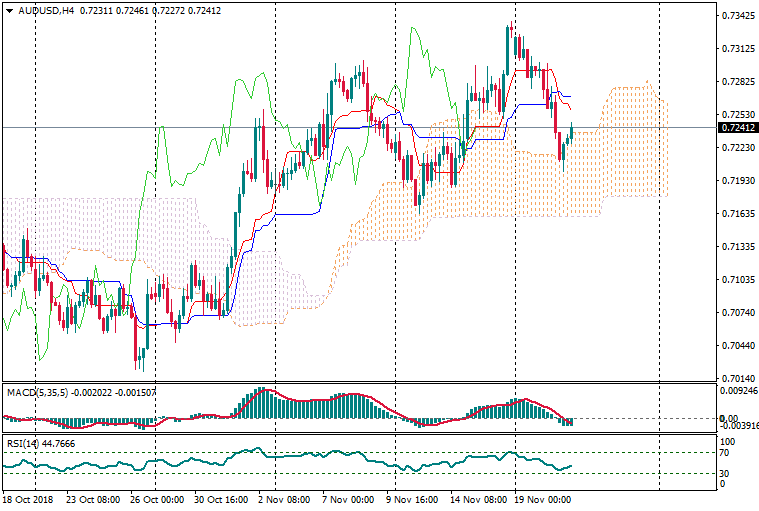Select the 7 Nov 00:00 time label
Viewport: 759px width, 511px height.
click(x=347, y=498)
